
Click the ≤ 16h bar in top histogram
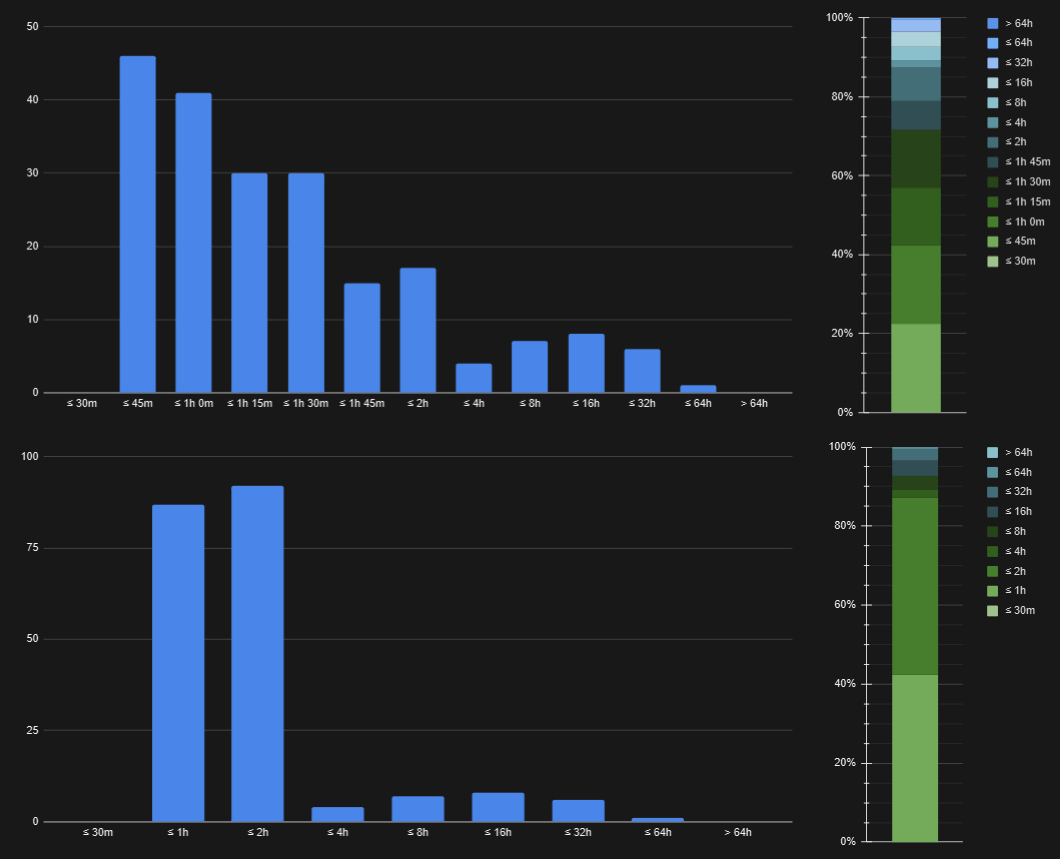[586, 363]
